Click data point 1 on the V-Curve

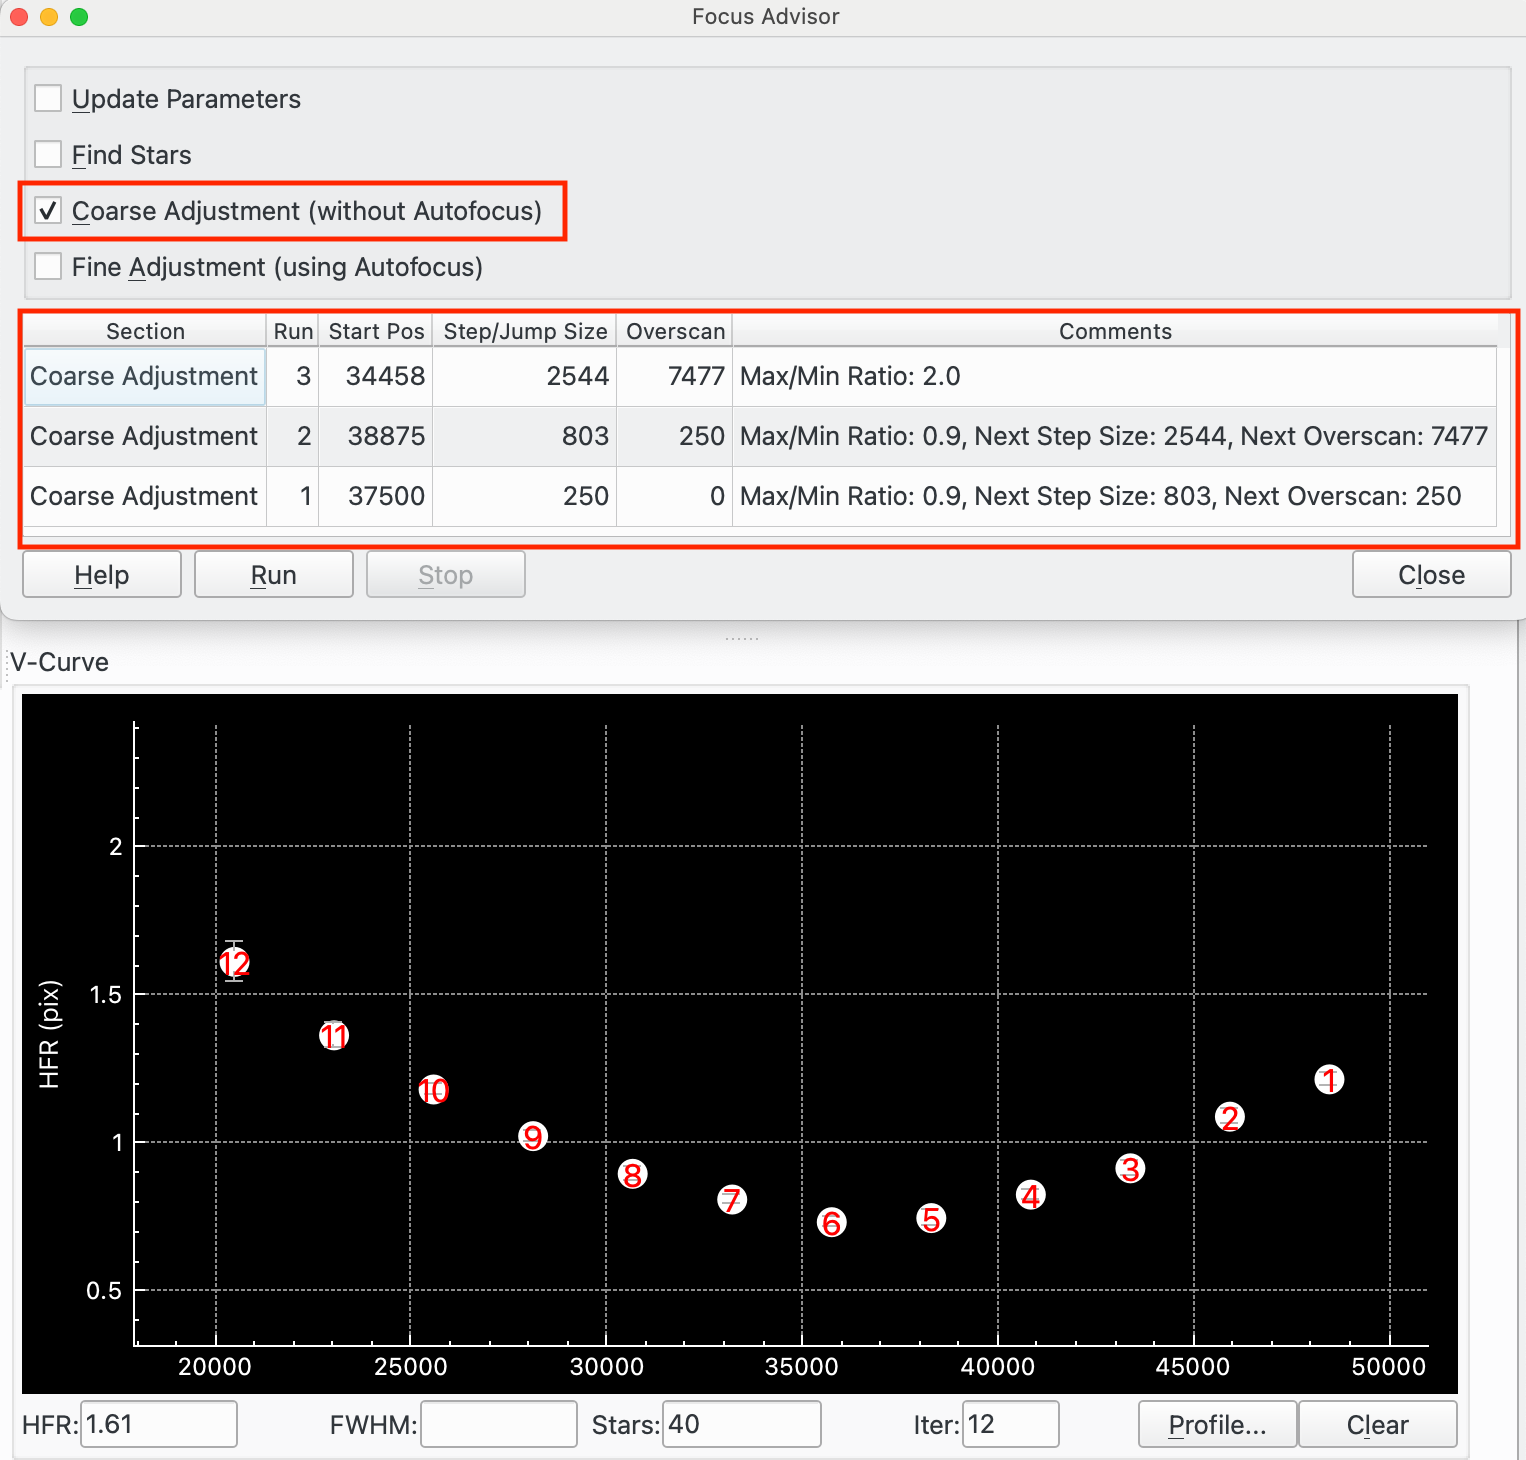(1328, 1080)
